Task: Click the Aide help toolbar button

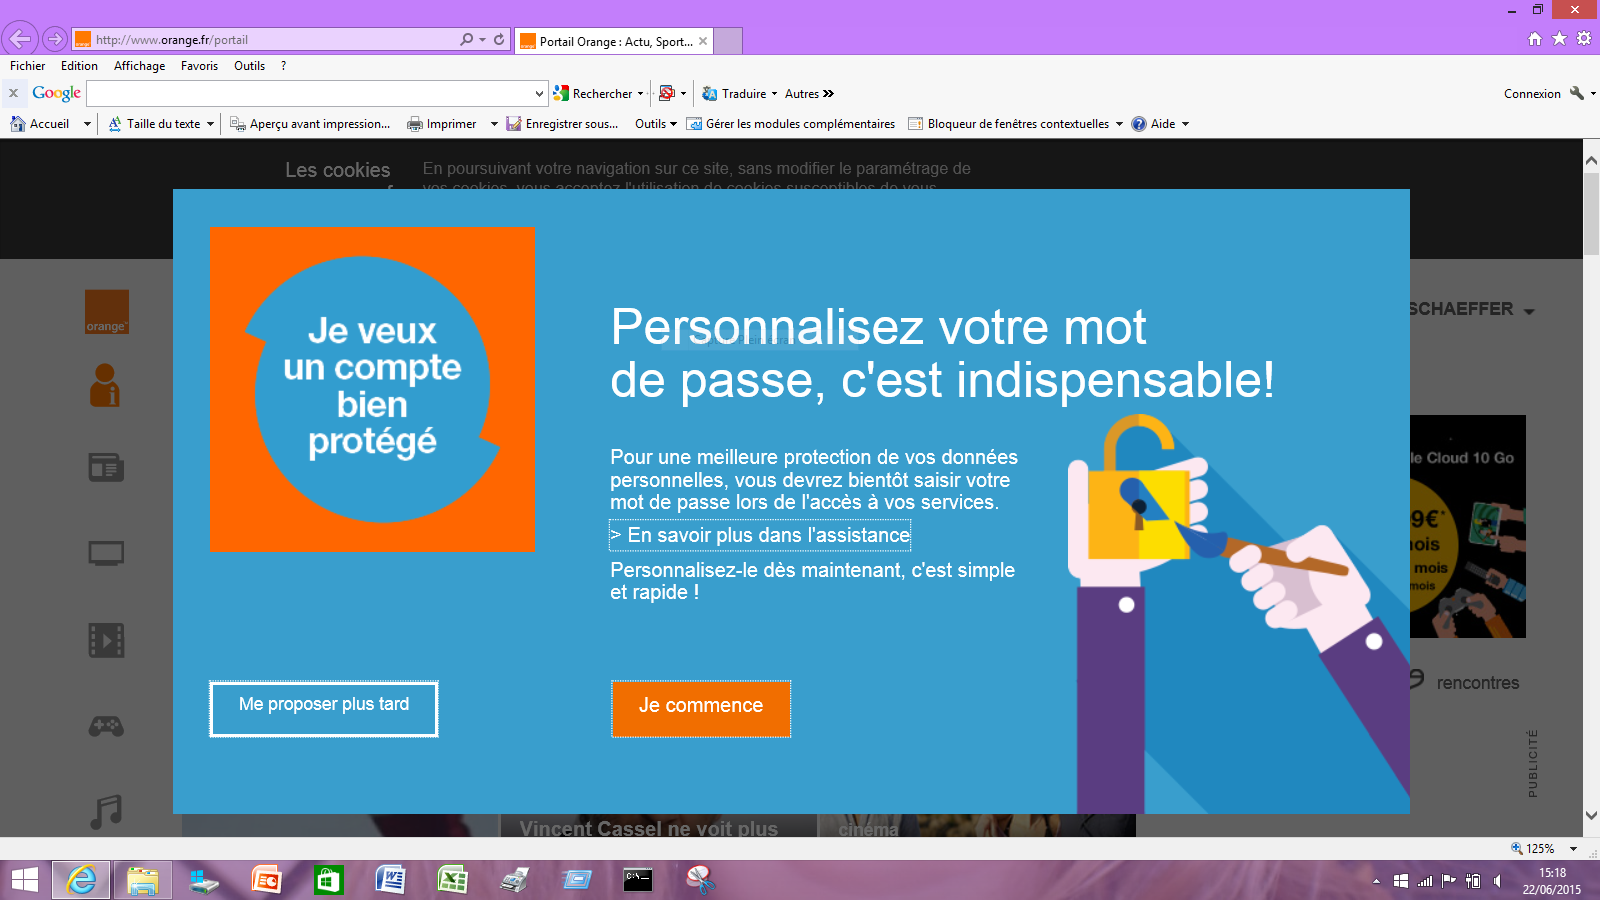Action: click(1153, 124)
